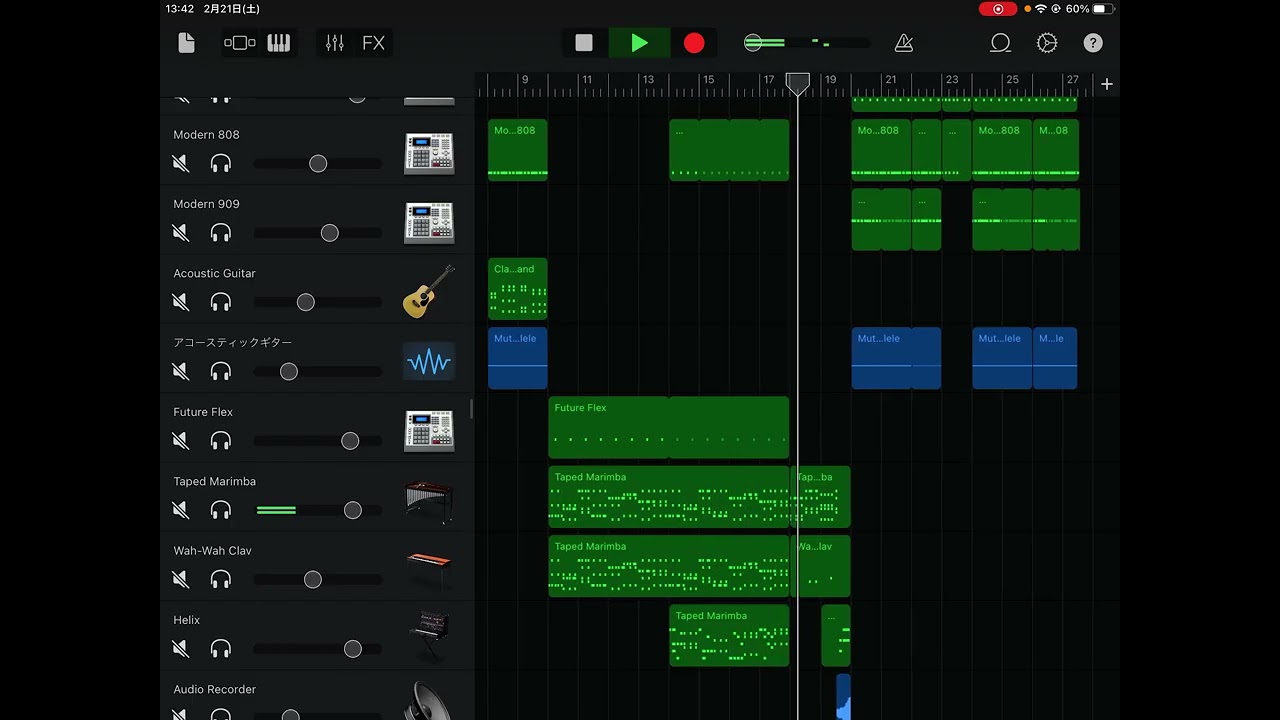1280x720 pixels.
Task: Open the FX panel
Action: [373, 43]
